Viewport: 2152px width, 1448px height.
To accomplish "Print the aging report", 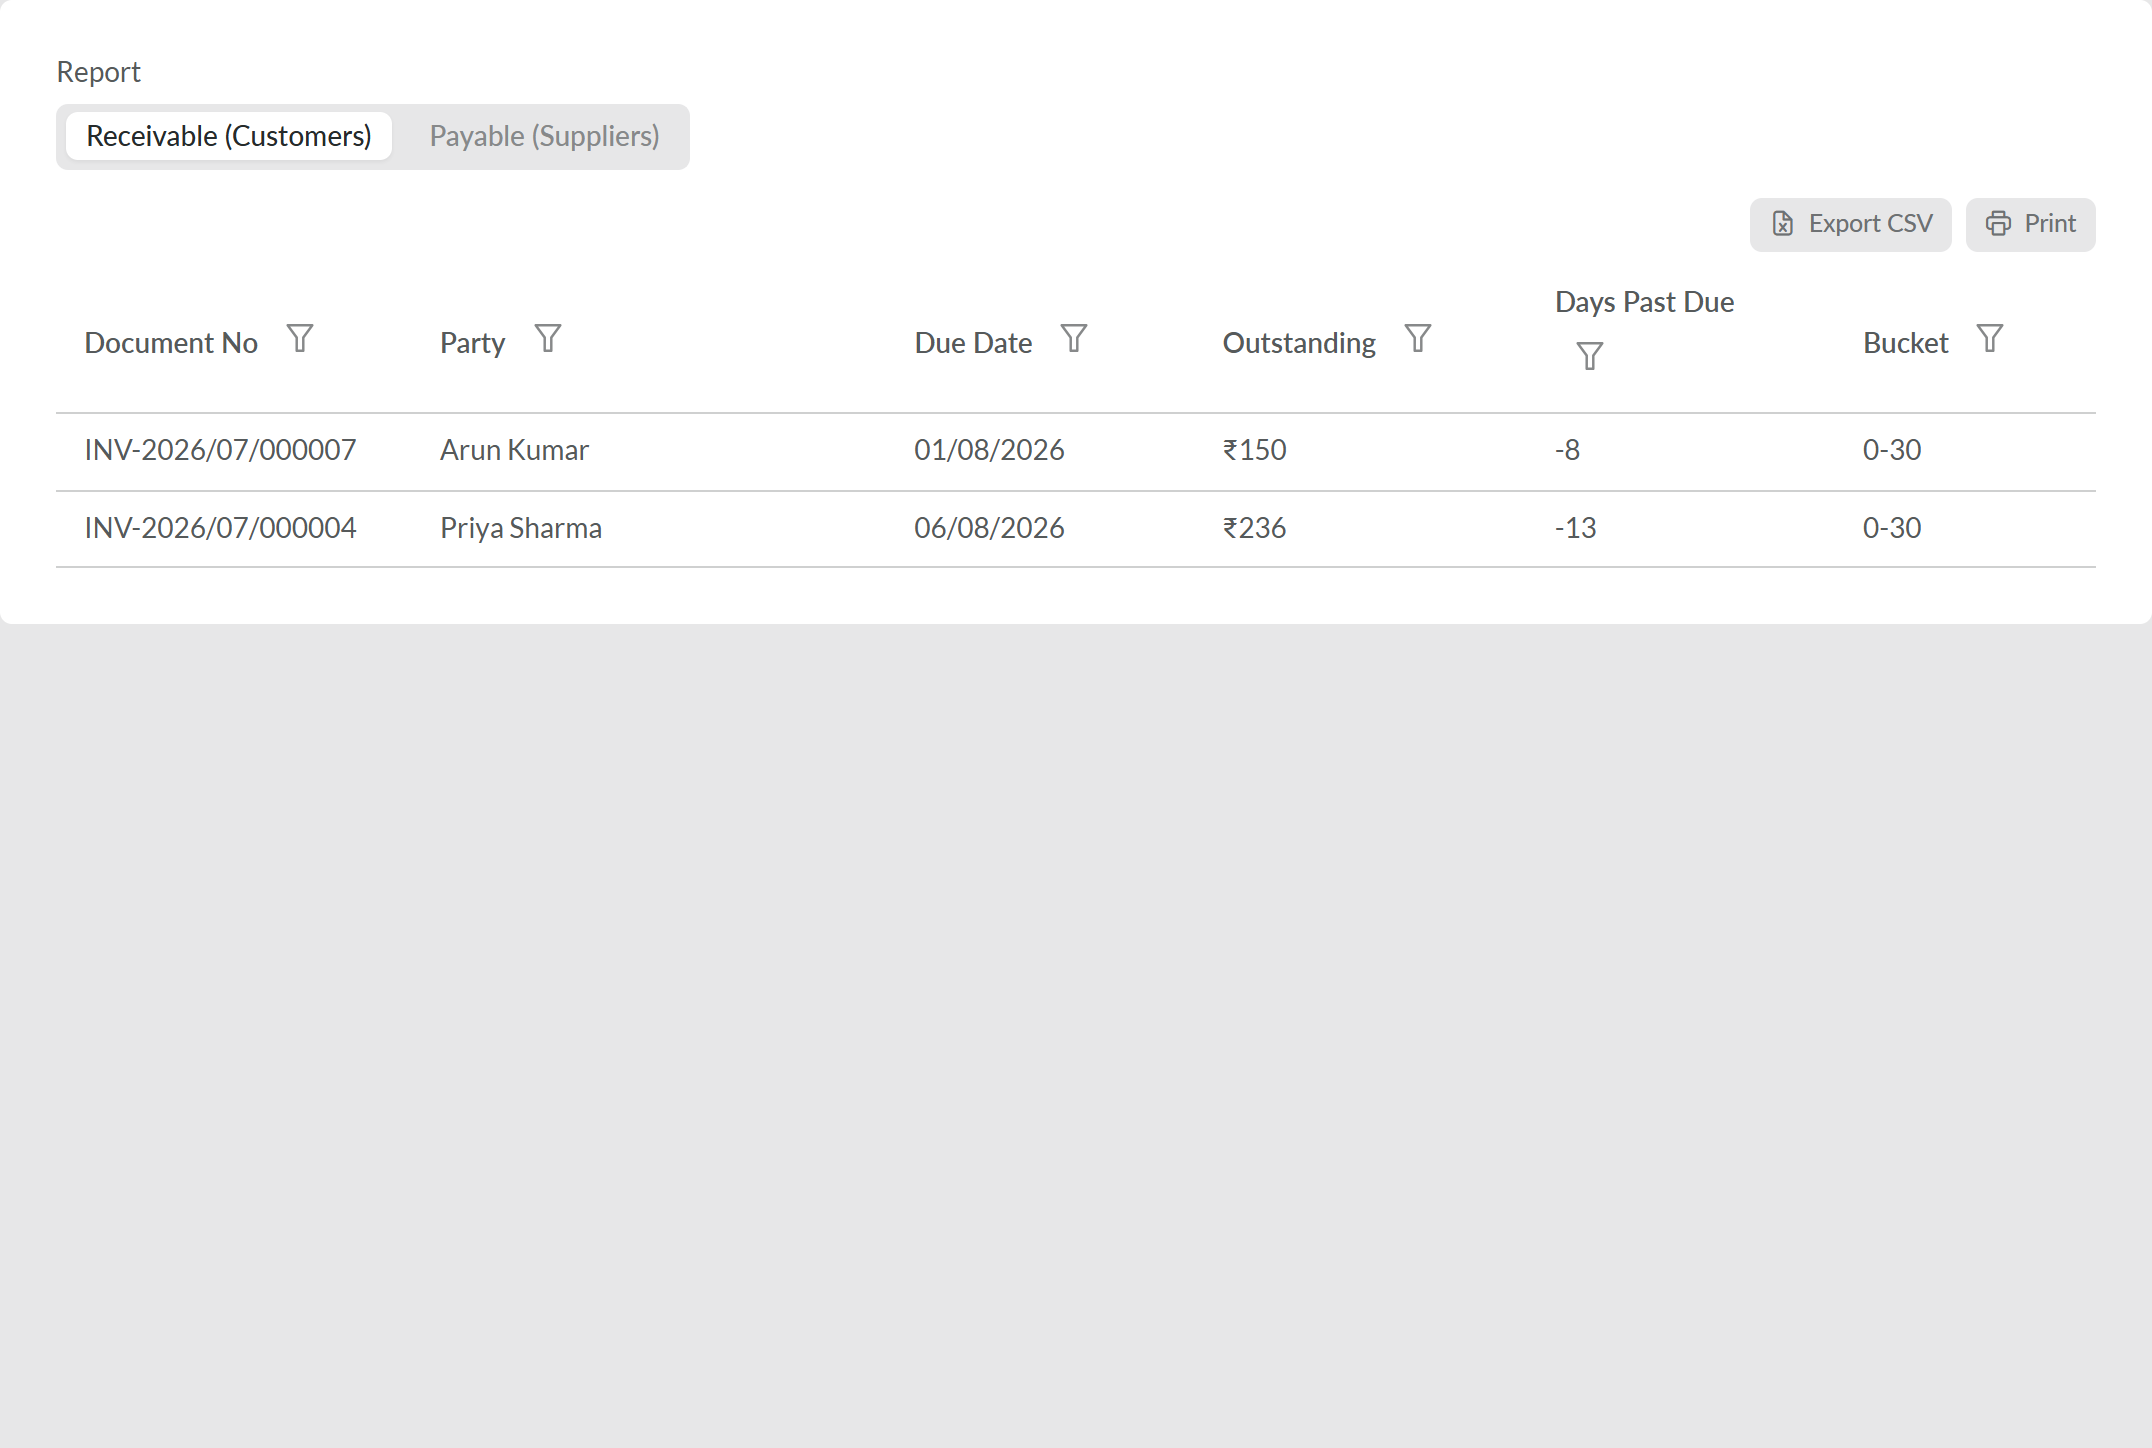I will (x=2030, y=224).
